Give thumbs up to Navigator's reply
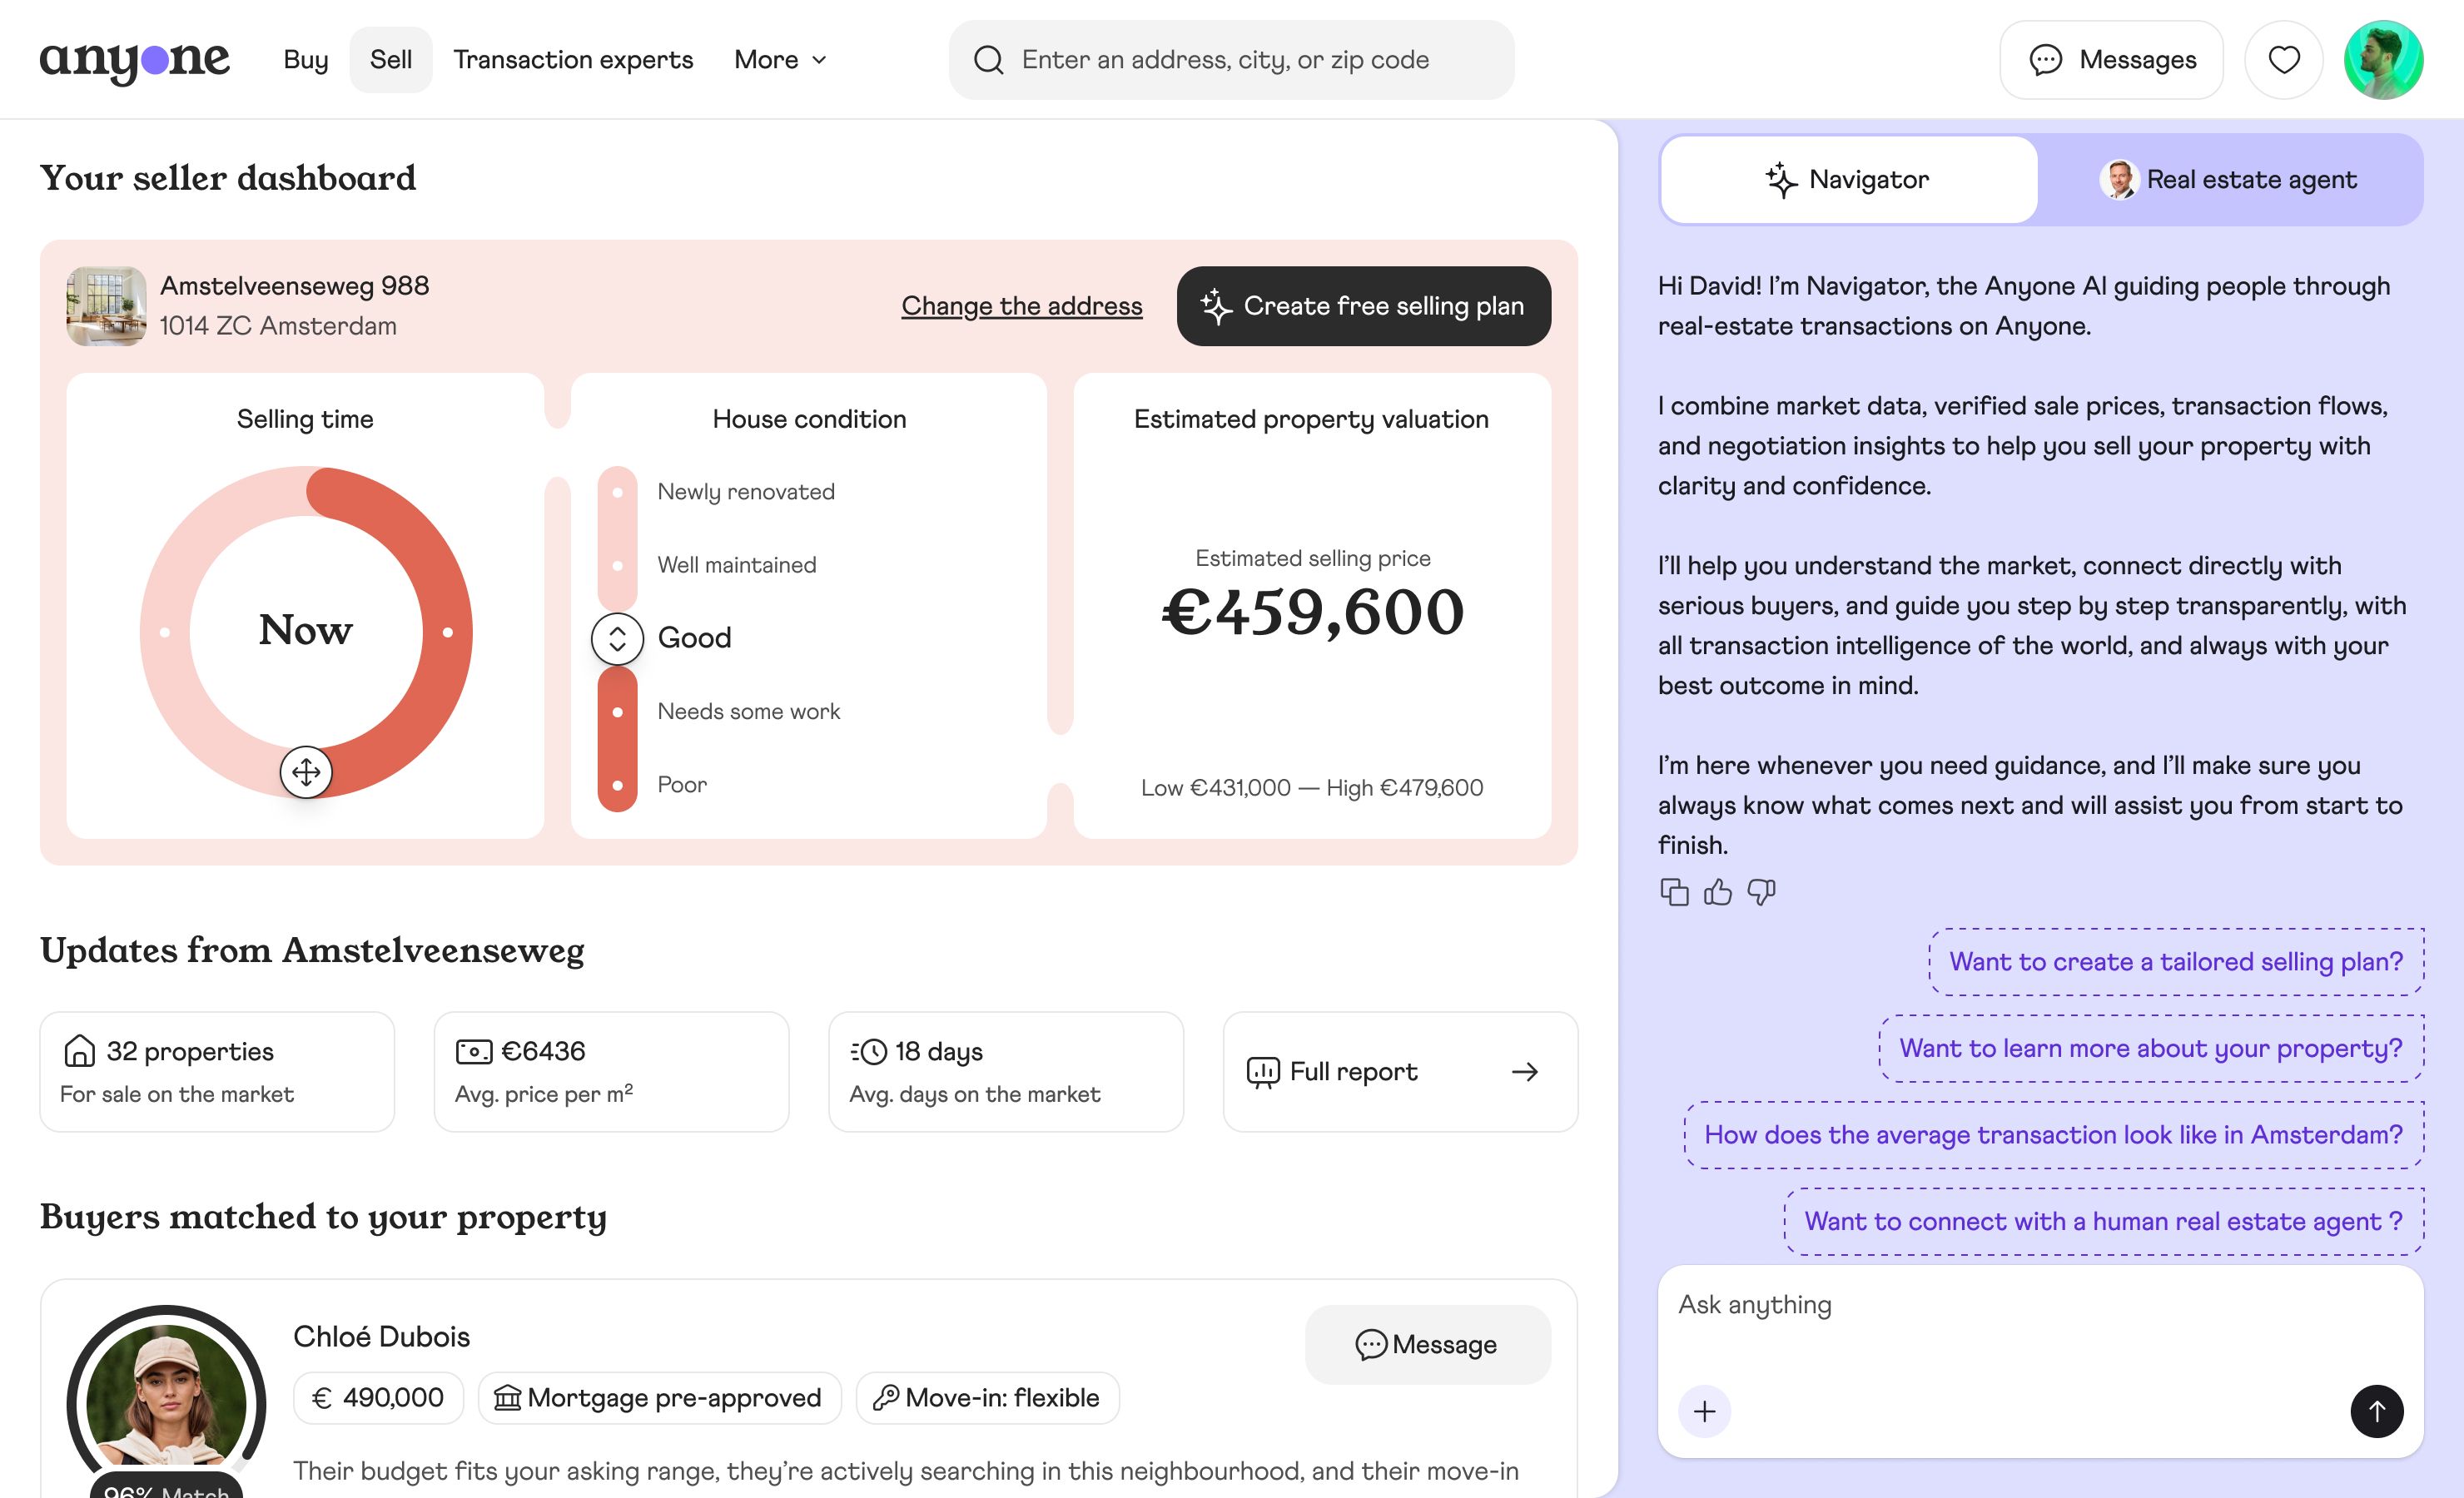The height and width of the screenshot is (1498, 2464). pos(1718,891)
